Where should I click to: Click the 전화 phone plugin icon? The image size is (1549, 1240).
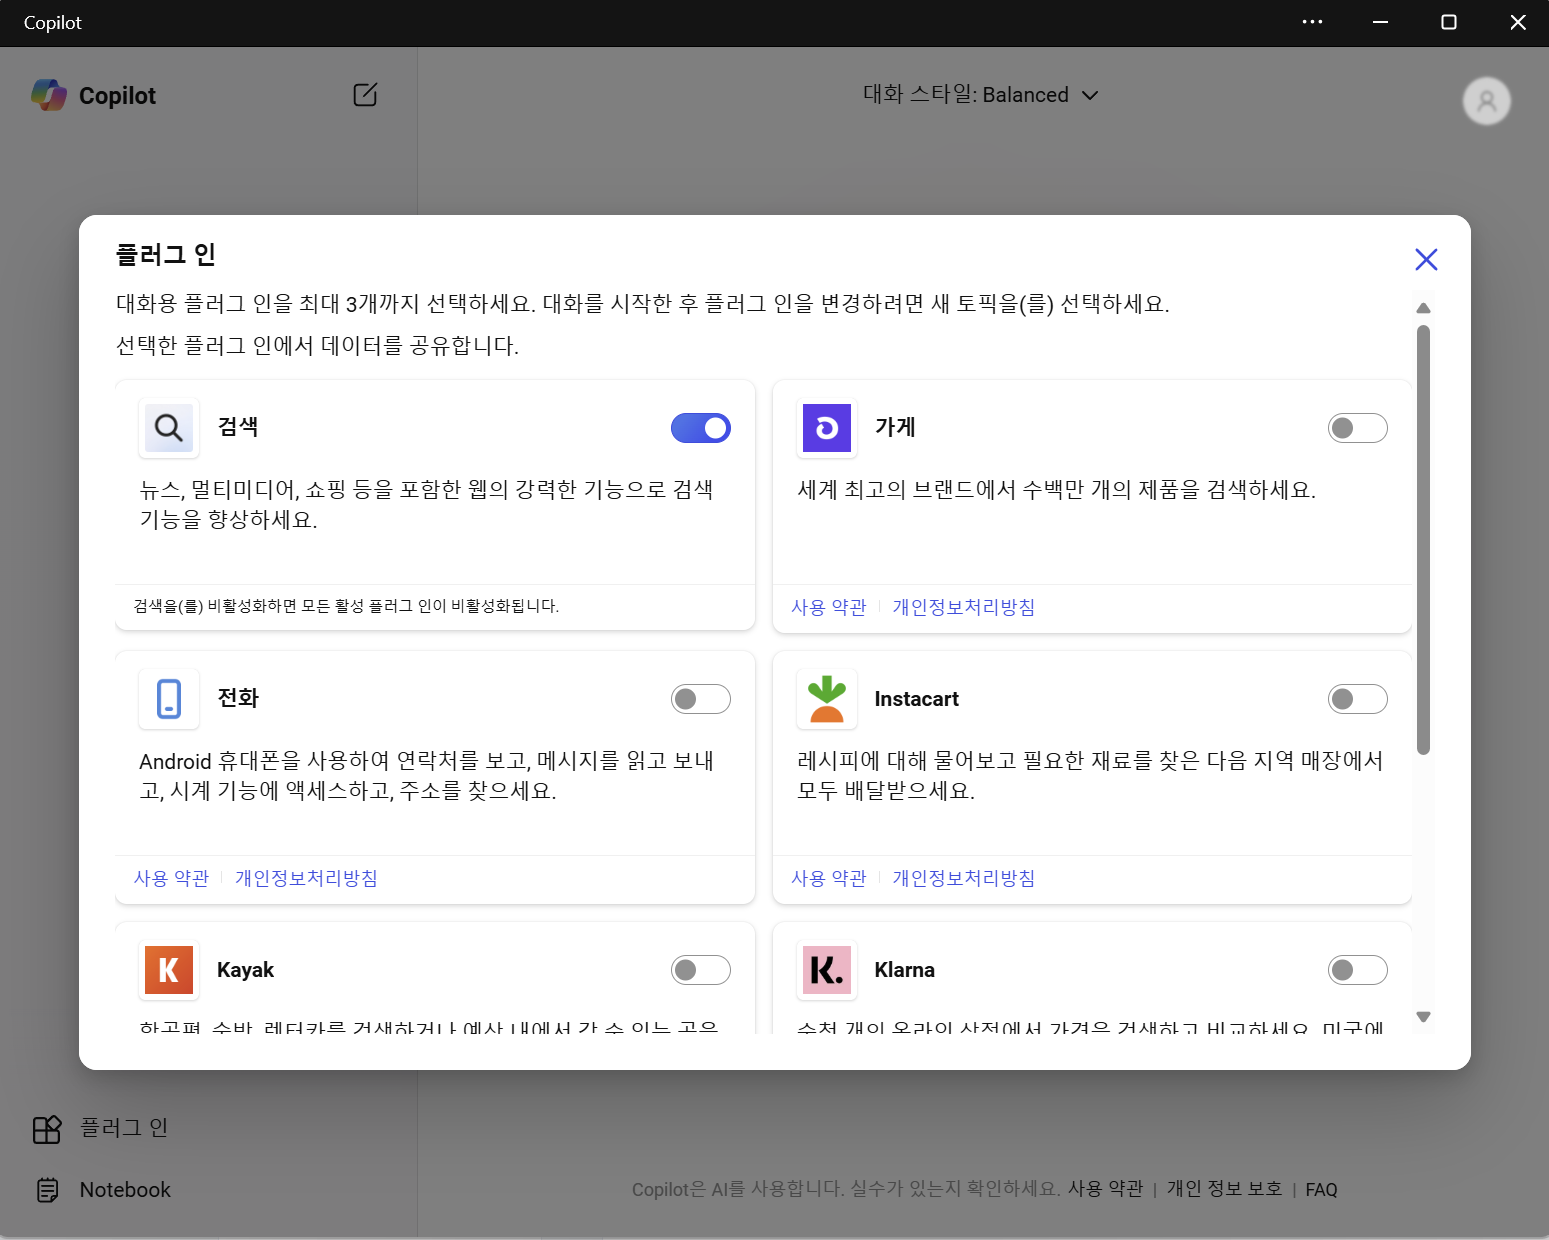(169, 699)
